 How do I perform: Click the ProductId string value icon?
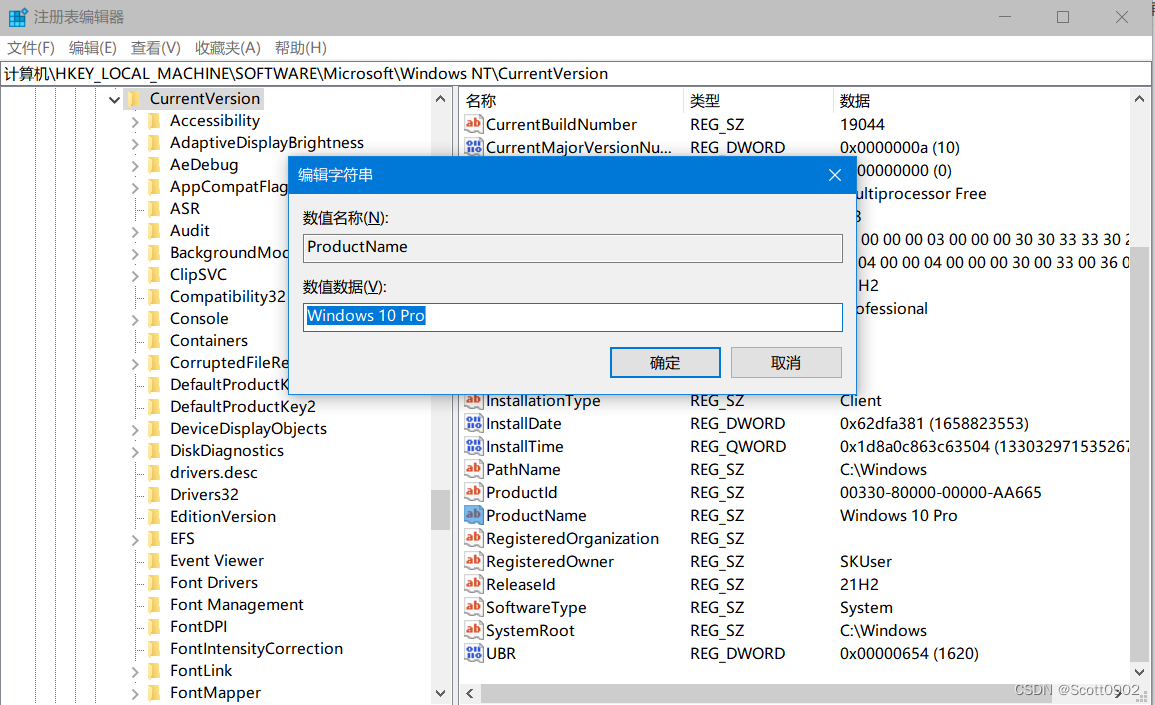pos(474,491)
